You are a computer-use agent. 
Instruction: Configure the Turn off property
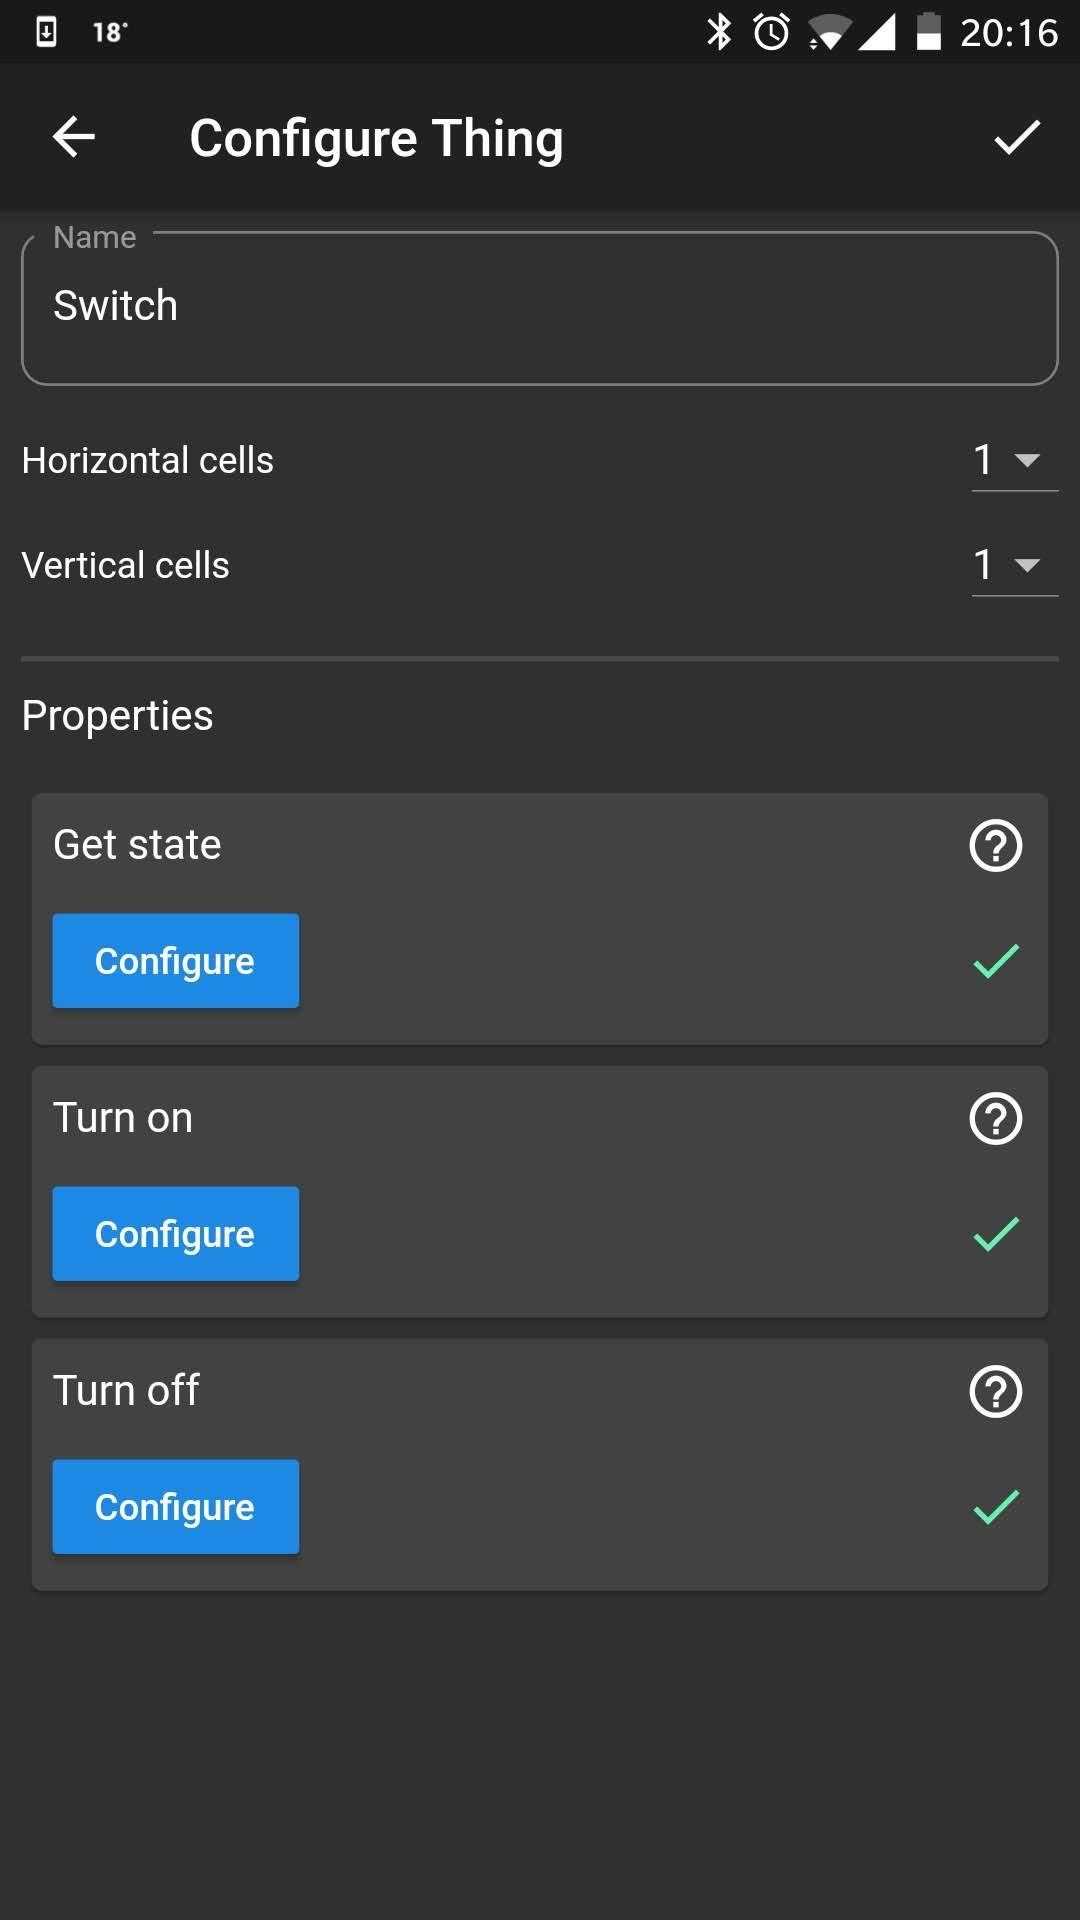pos(176,1507)
